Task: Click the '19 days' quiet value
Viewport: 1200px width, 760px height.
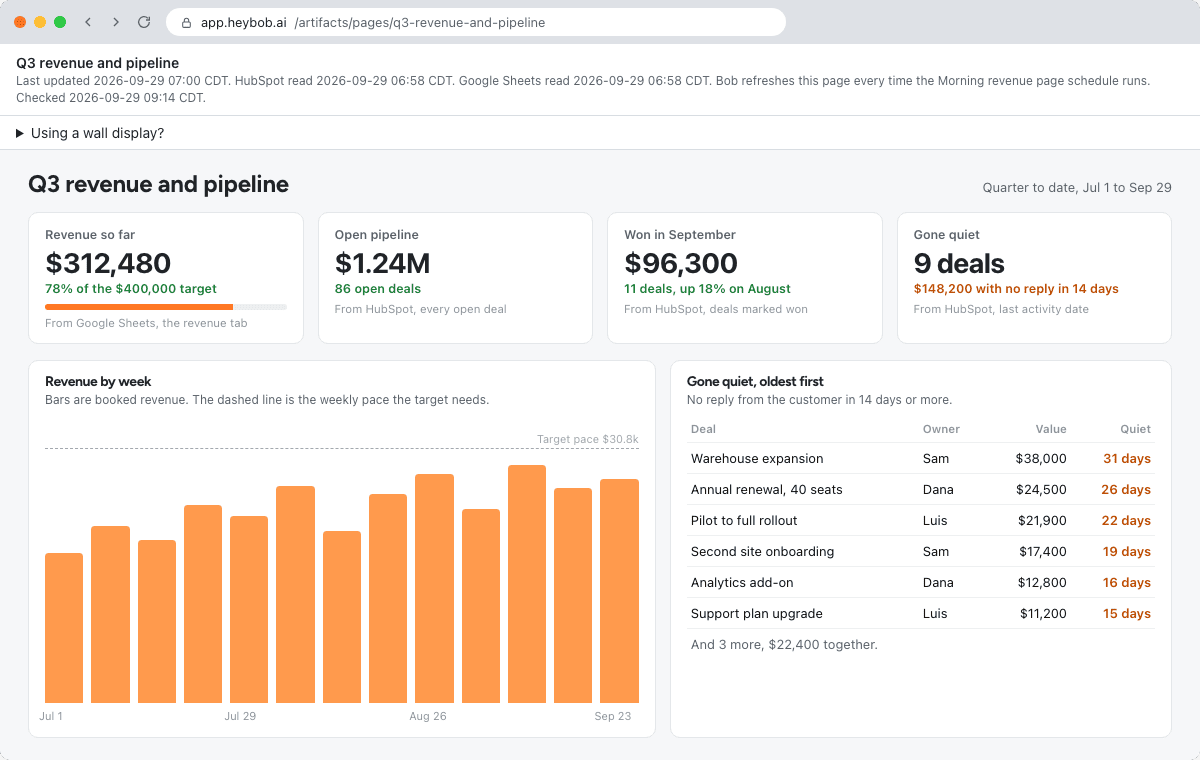Action: coord(1127,551)
